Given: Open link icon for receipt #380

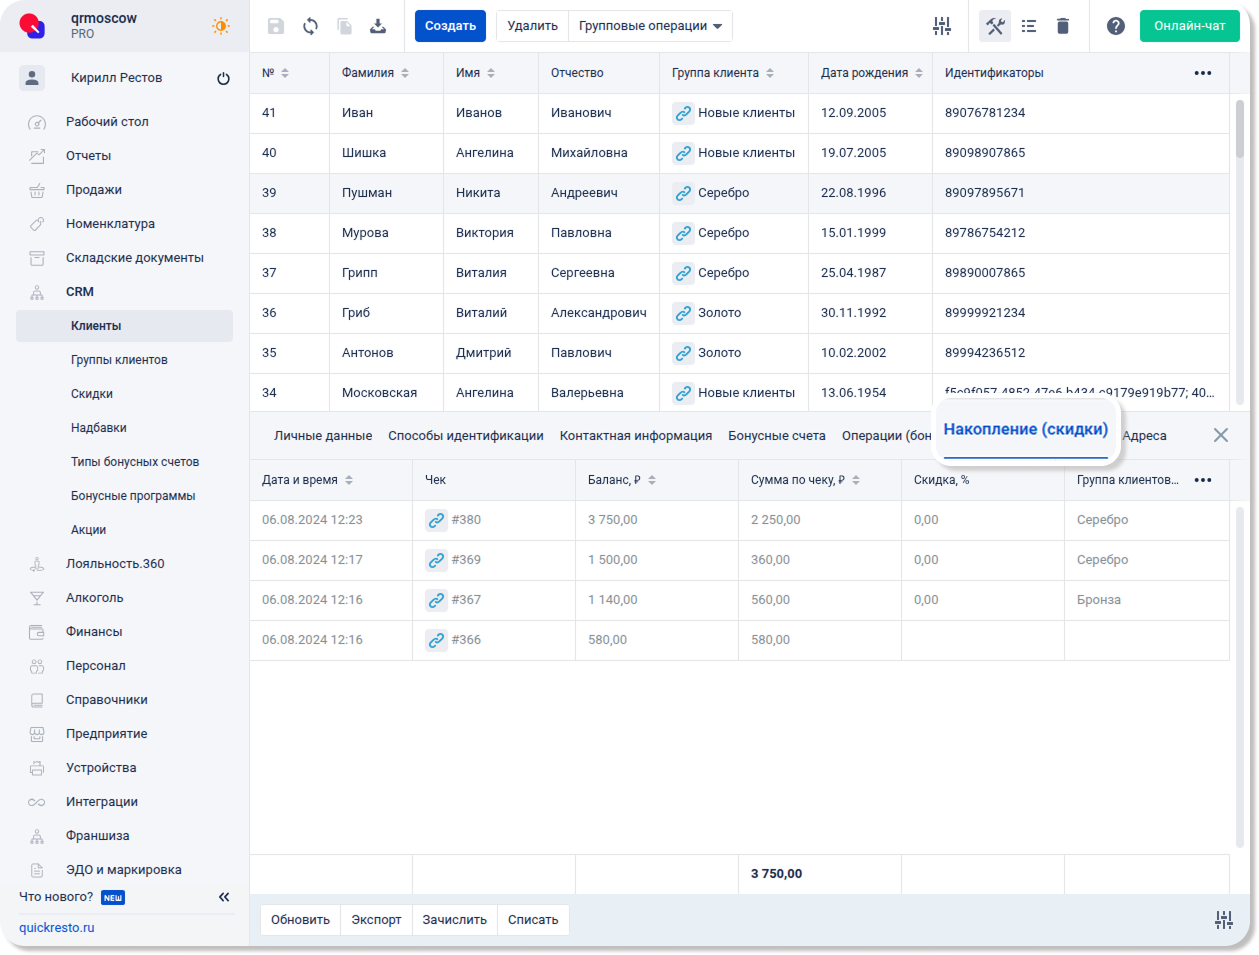Looking at the screenshot, I should (x=436, y=520).
